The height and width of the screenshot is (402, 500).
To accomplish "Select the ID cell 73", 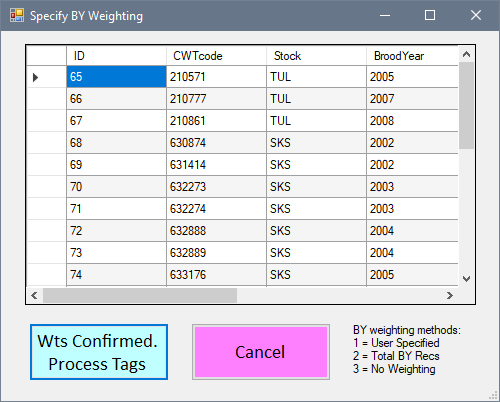I will tap(116, 253).
